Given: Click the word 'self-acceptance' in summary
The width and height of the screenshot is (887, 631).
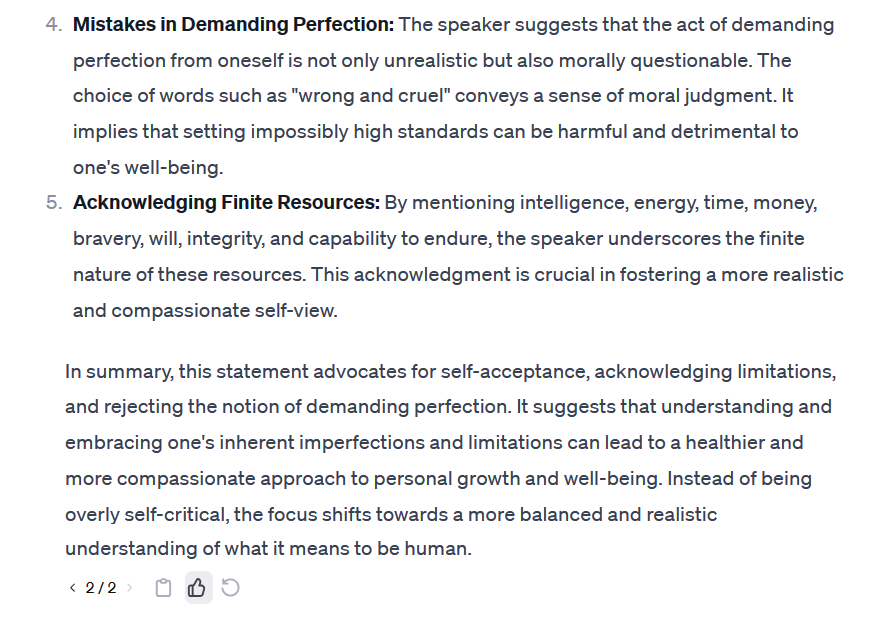Looking at the screenshot, I should click(514, 372).
